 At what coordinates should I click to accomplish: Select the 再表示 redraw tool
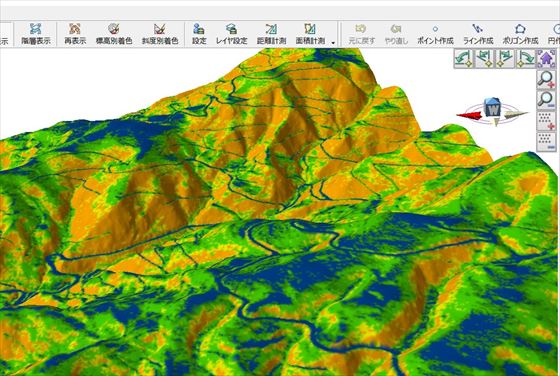75,34
